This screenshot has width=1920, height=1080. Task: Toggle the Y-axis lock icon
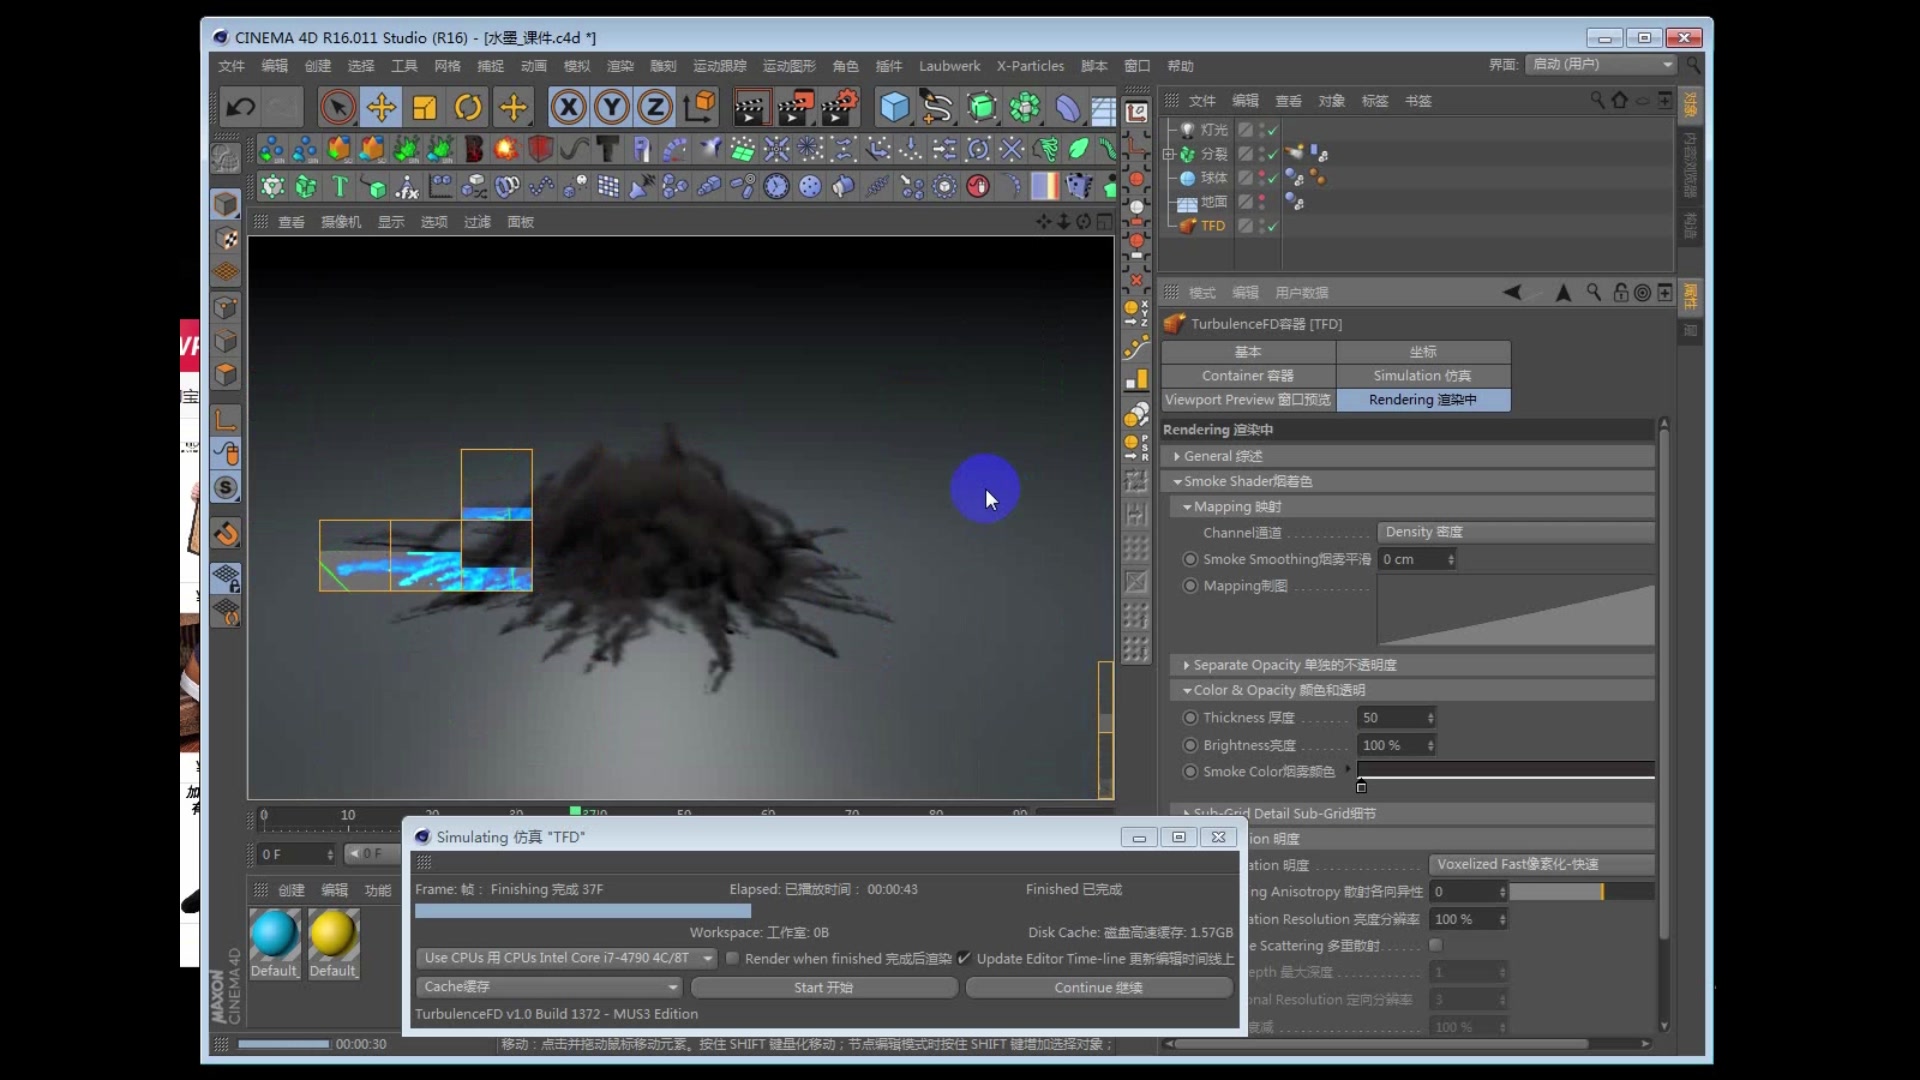(x=611, y=107)
